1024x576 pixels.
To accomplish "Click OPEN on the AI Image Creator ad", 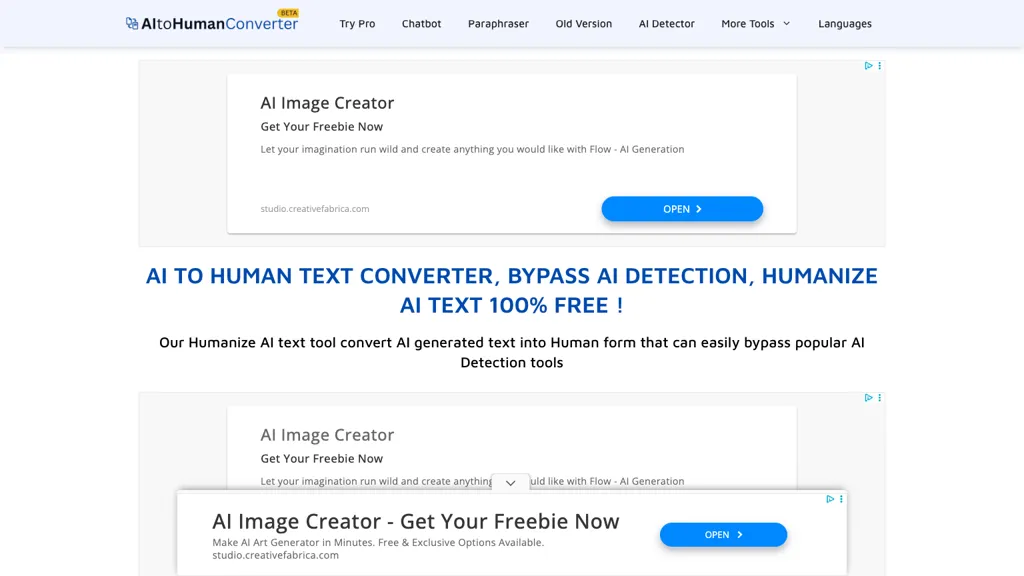I will click(682, 209).
